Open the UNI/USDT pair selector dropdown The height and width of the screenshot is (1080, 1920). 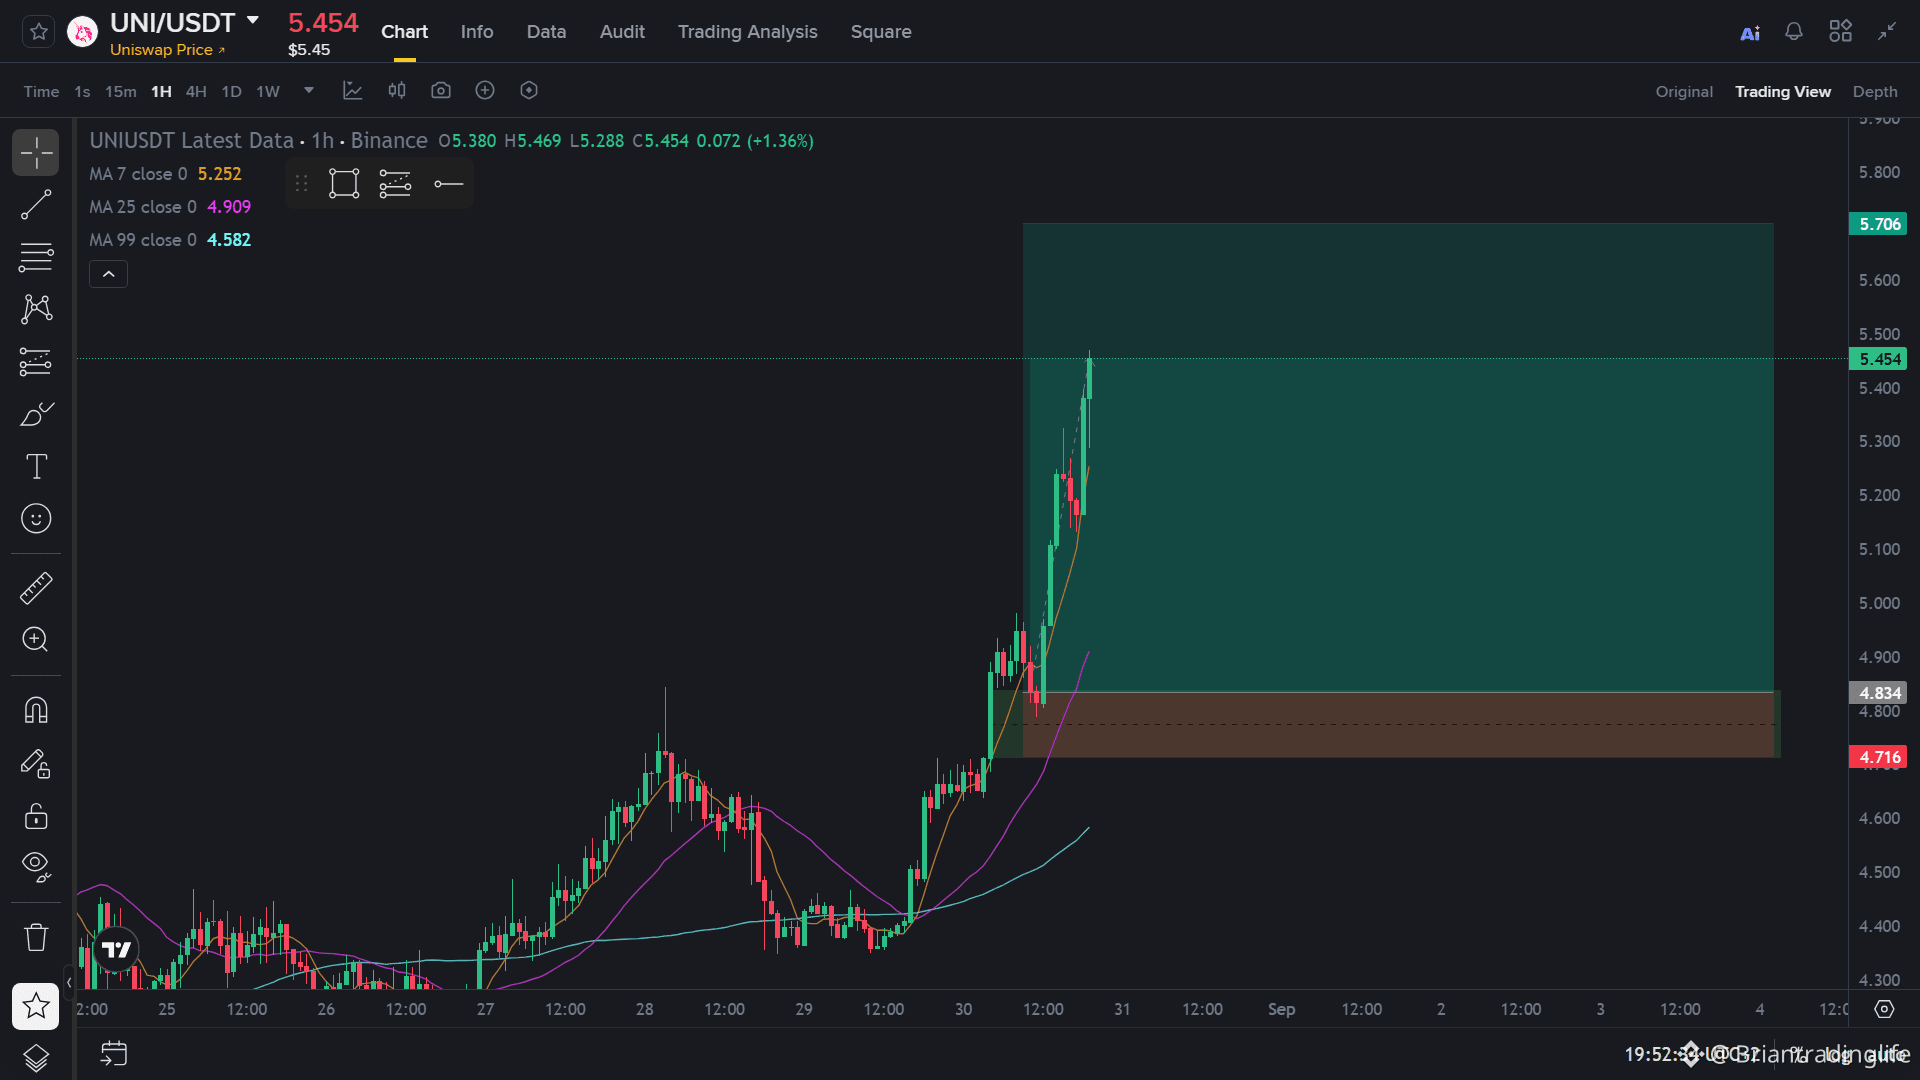pos(253,21)
